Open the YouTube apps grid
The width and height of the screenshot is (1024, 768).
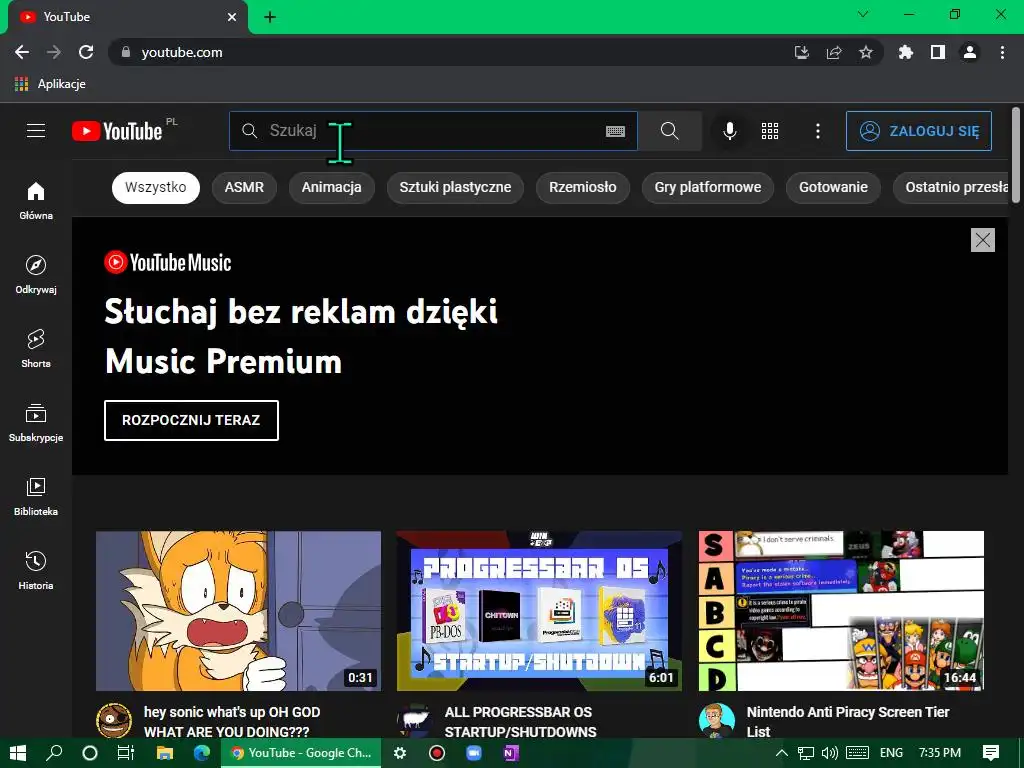[770, 131]
